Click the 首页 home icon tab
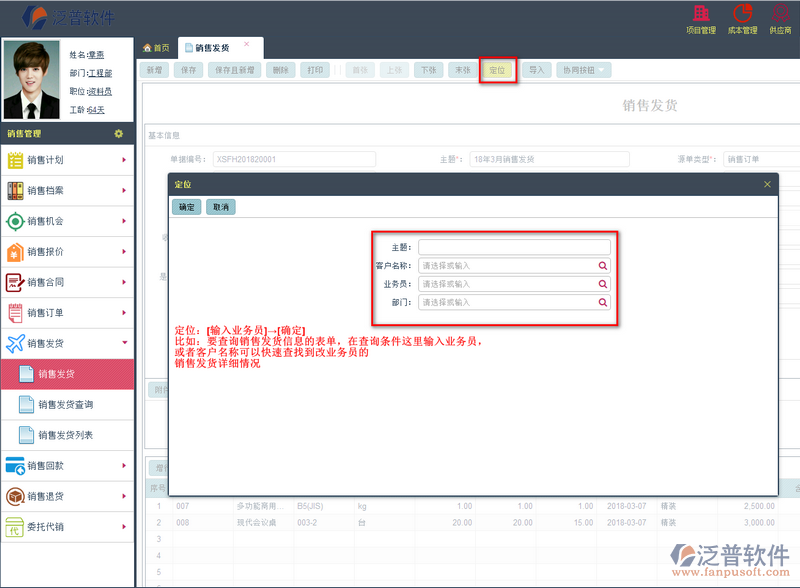Viewport: 800px width, 588px height. click(156, 48)
